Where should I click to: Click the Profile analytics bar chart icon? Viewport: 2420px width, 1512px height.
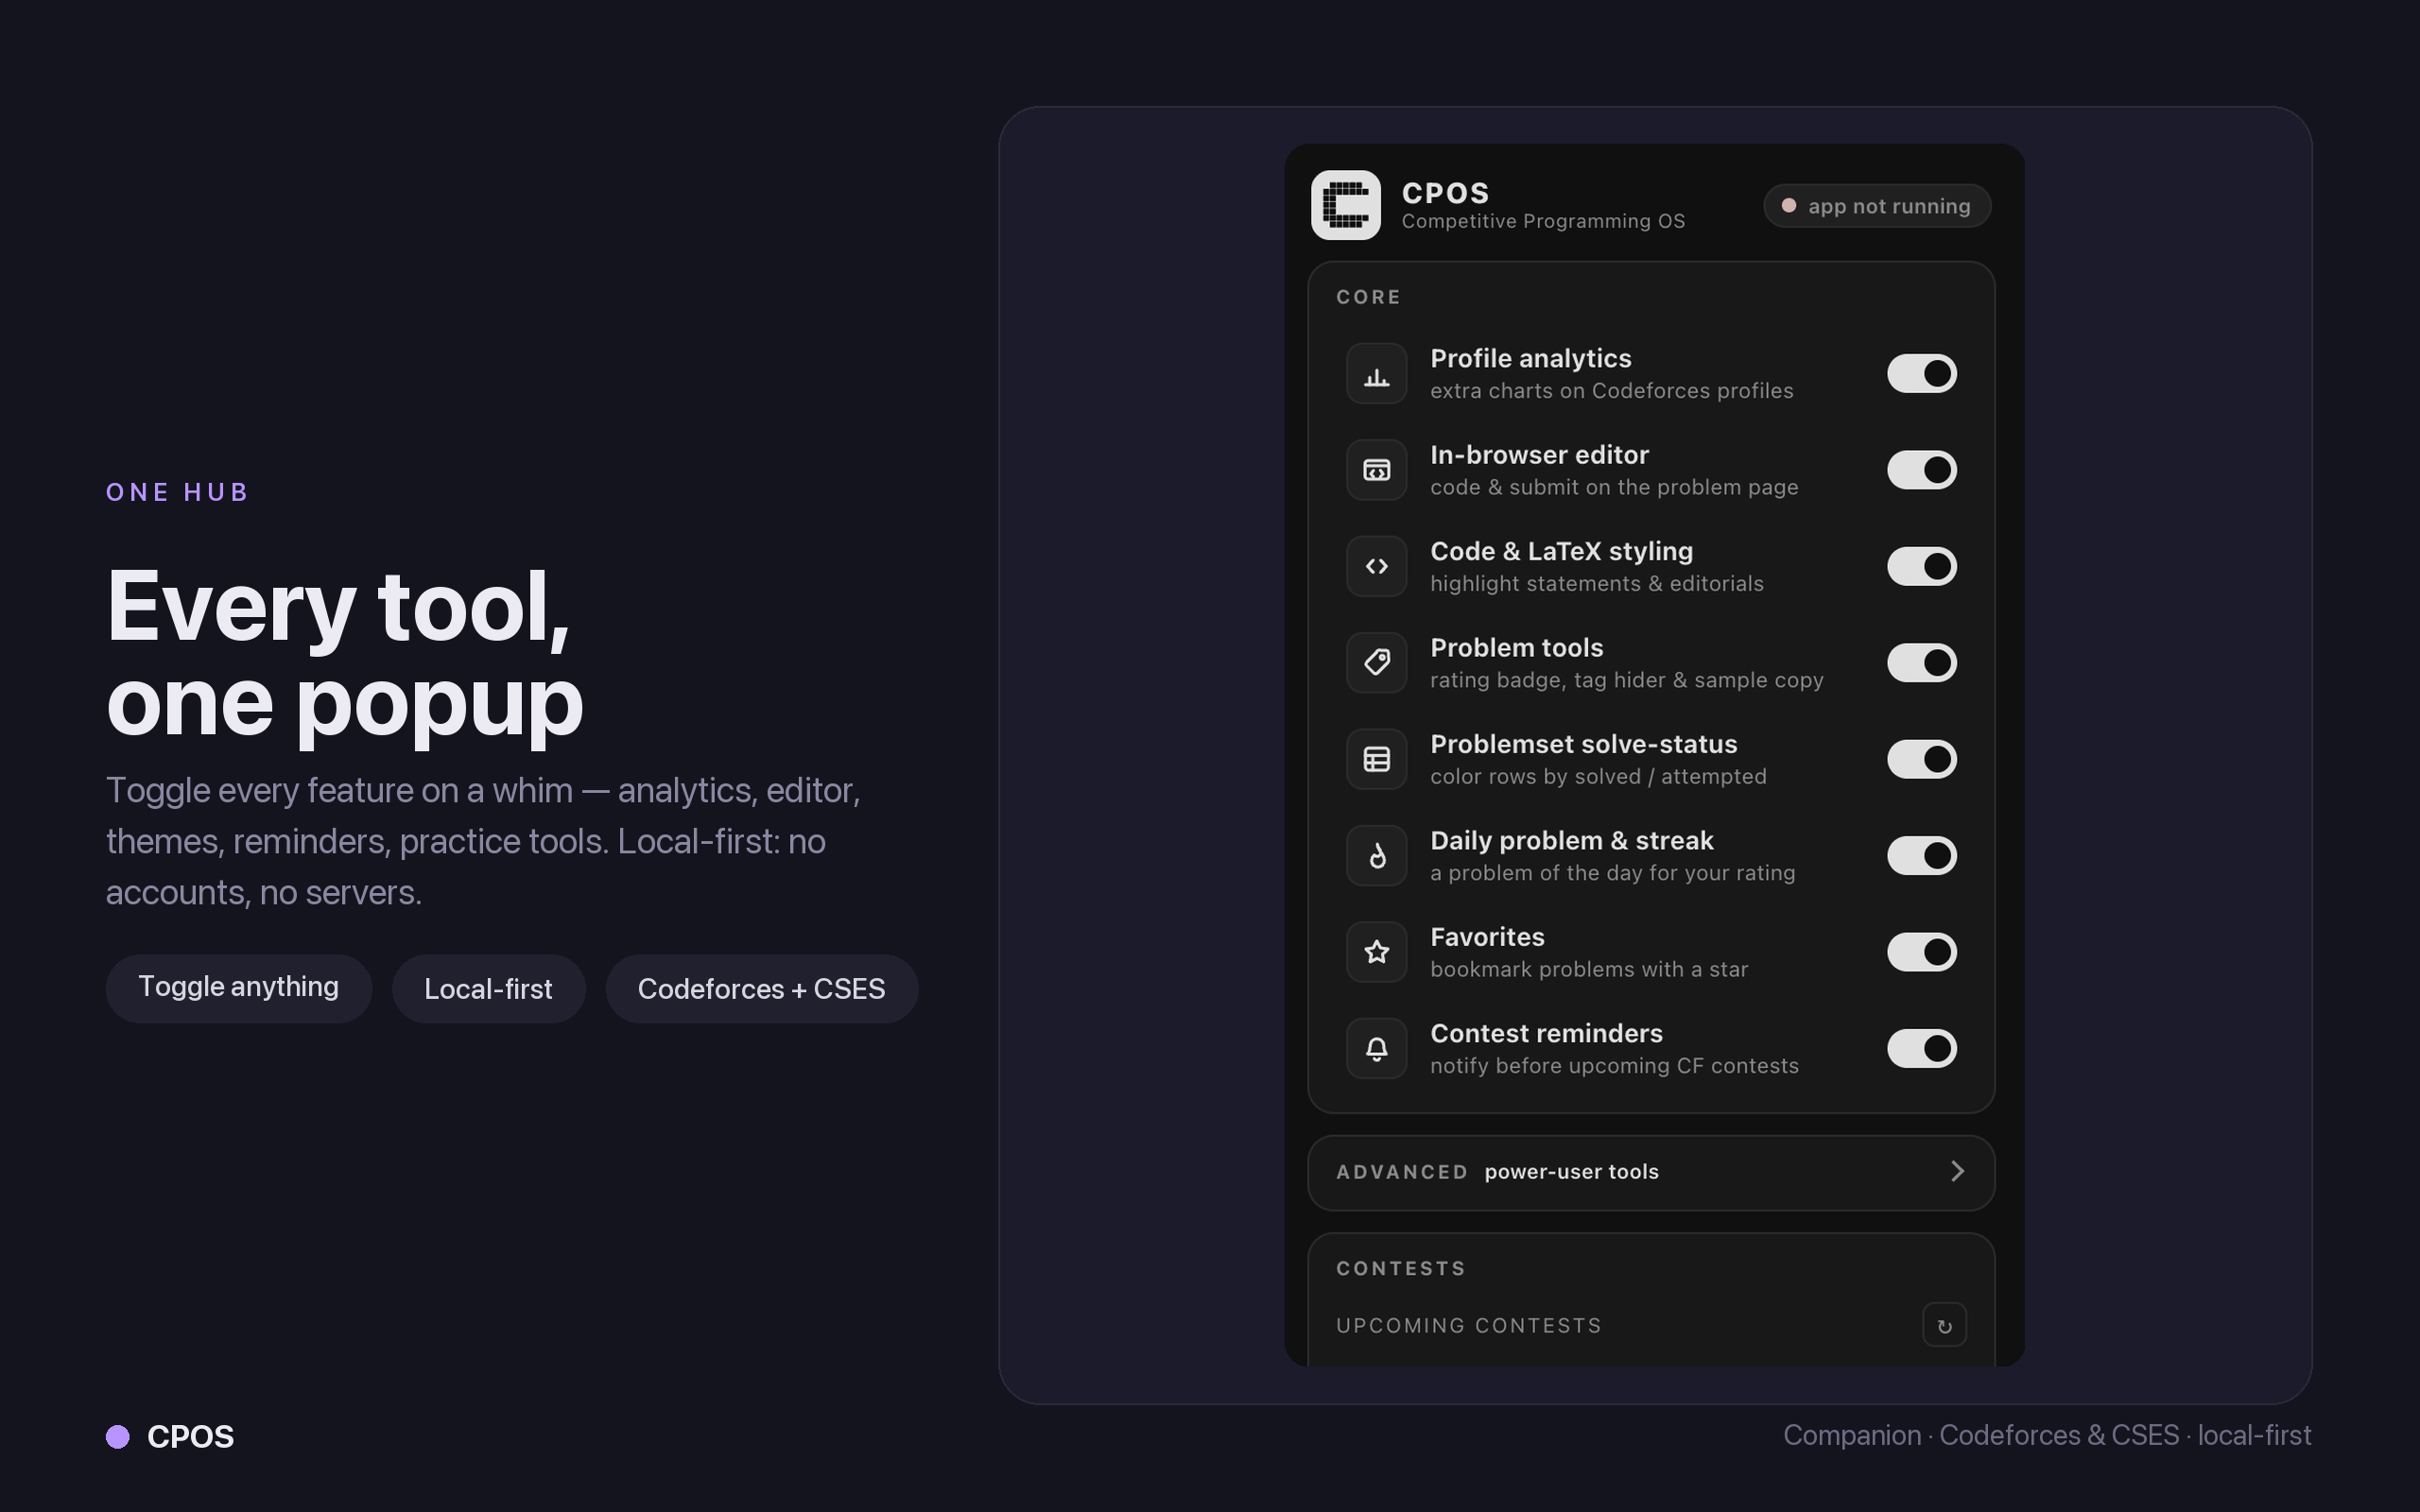pos(1377,374)
